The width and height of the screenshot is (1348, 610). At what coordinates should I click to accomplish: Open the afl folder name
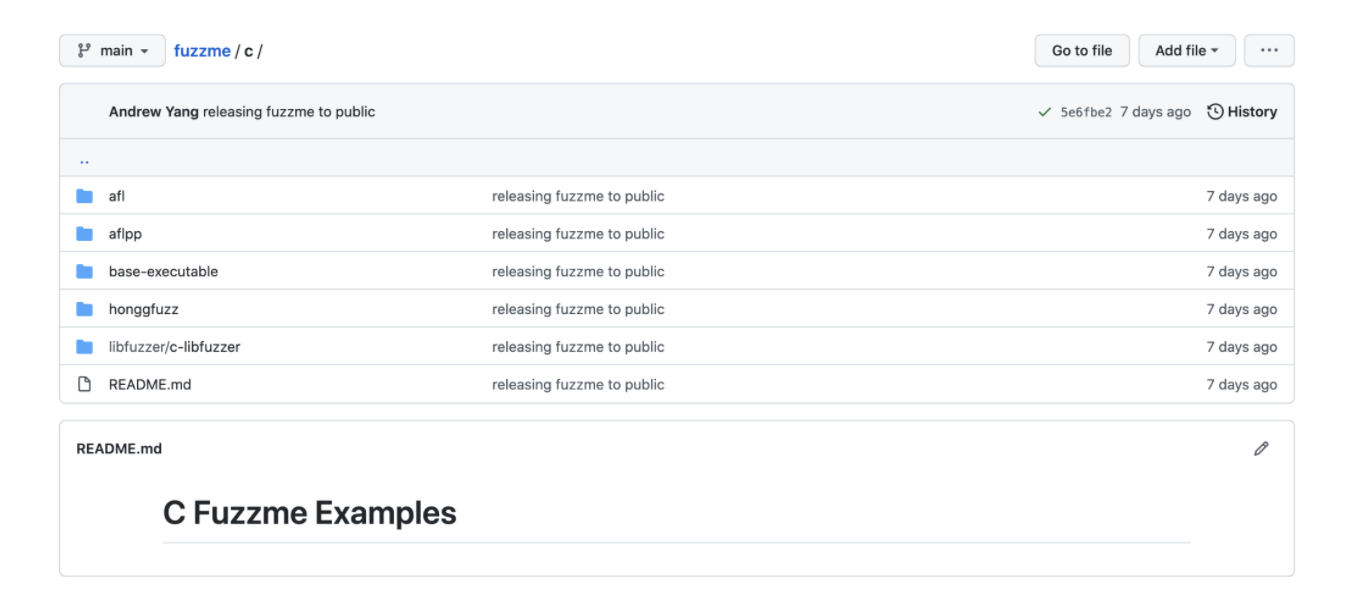pos(117,196)
